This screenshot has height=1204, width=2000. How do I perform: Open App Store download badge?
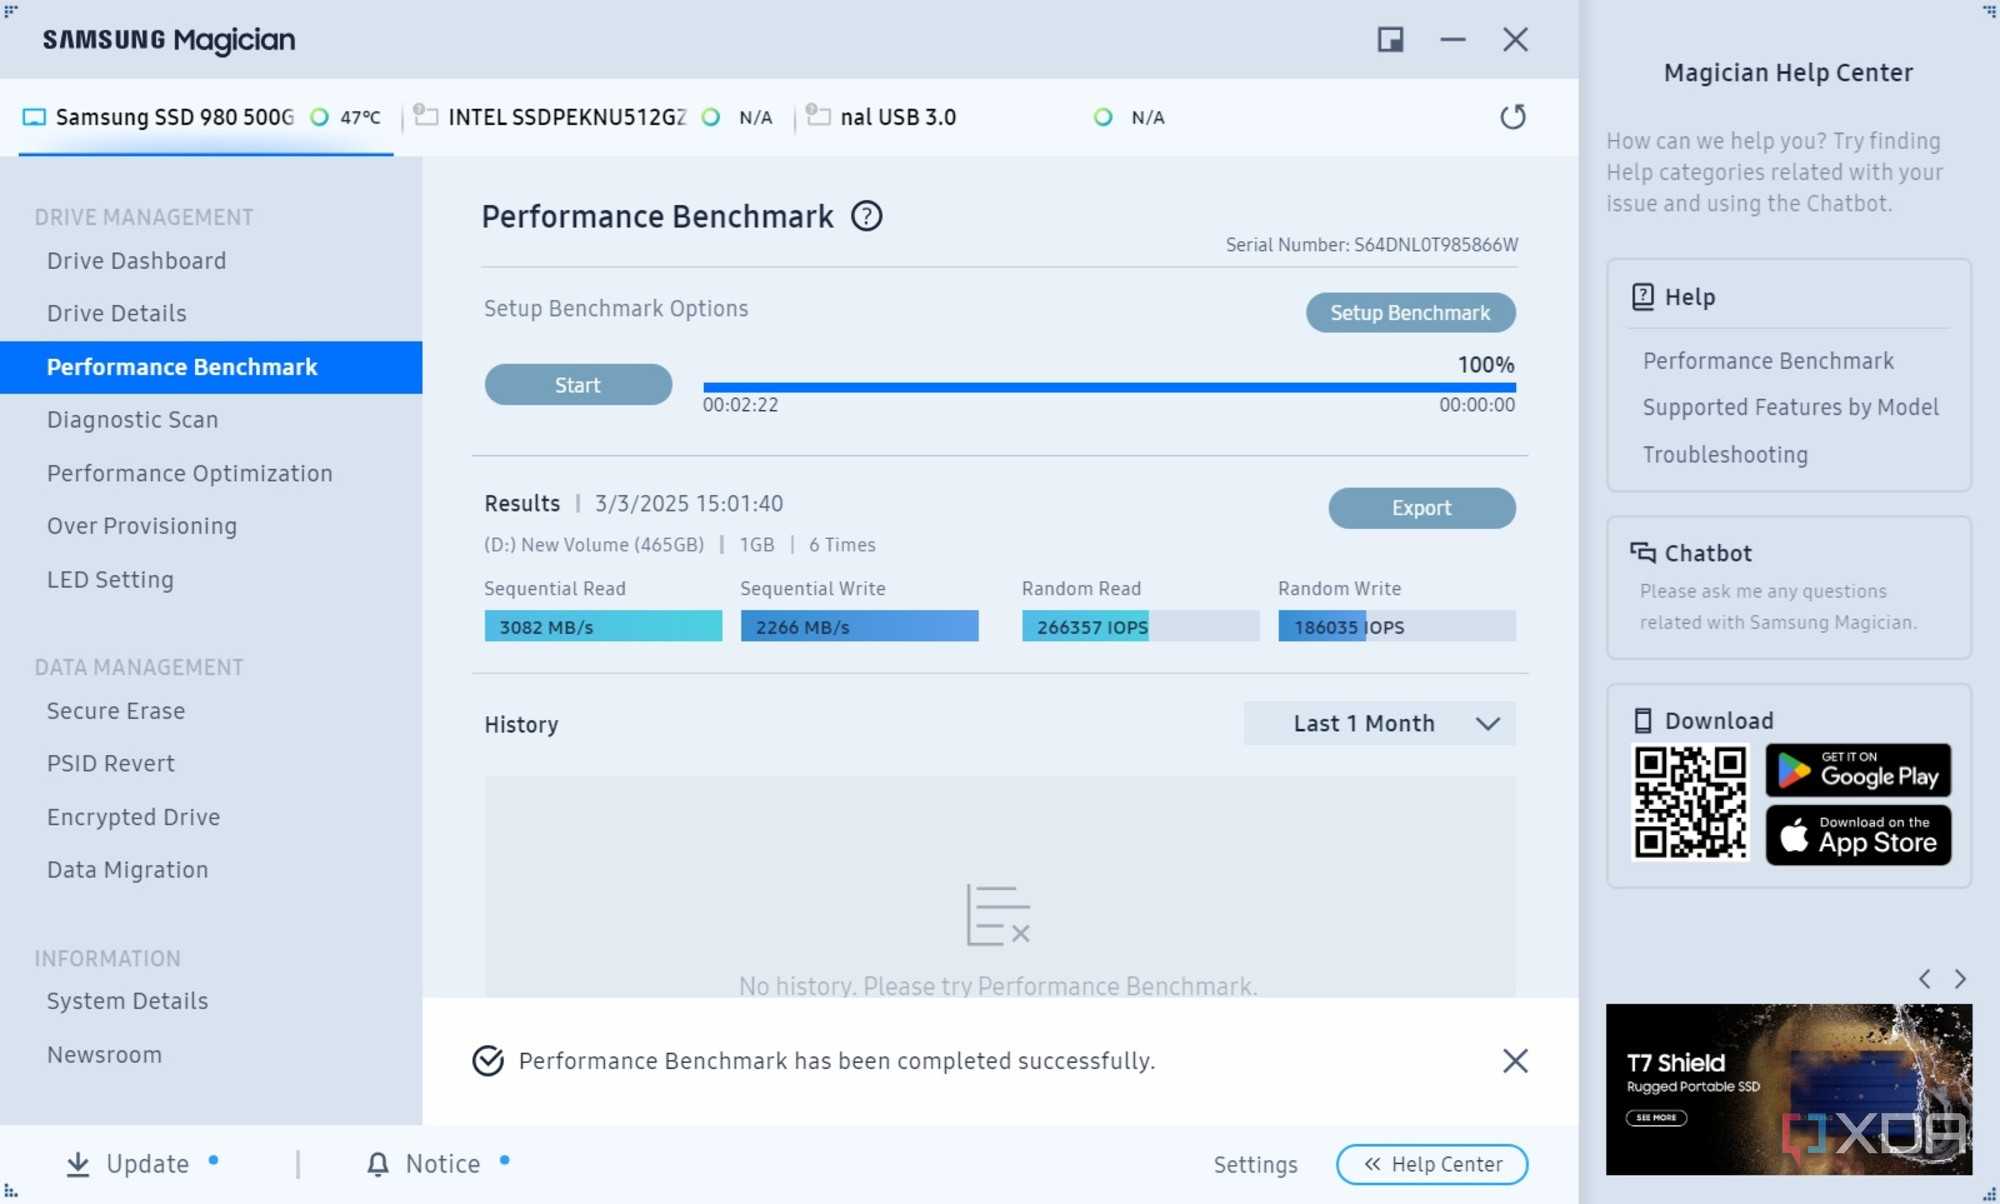(1858, 835)
